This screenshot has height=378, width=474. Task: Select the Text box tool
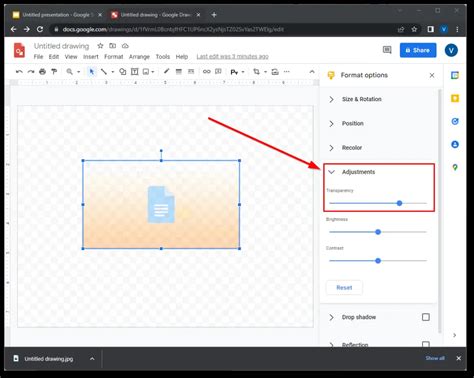(134, 72)
